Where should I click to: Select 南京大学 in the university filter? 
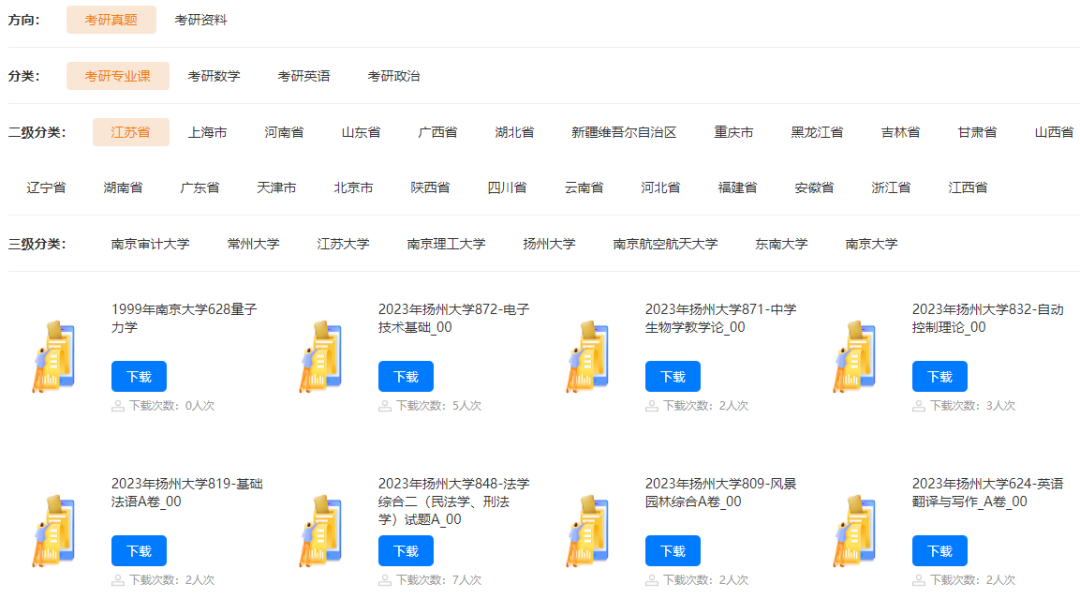[871, 243]
